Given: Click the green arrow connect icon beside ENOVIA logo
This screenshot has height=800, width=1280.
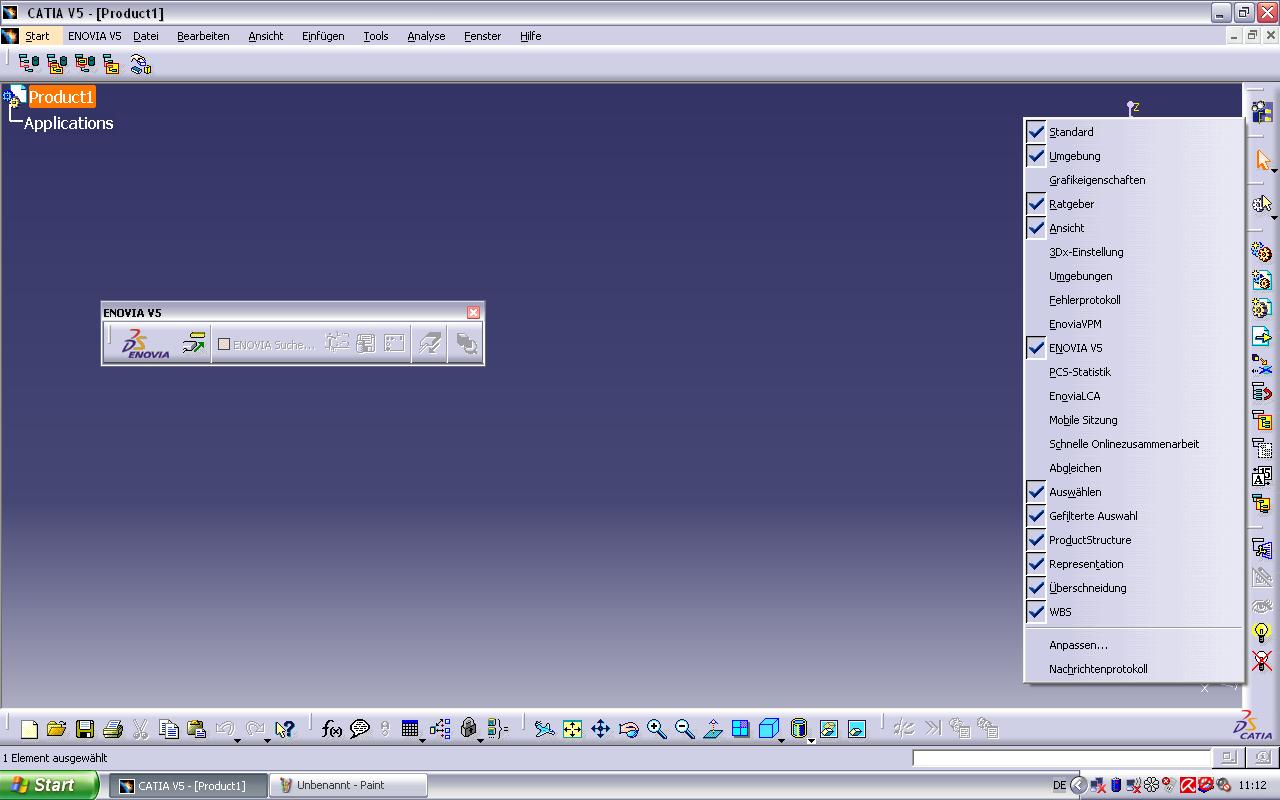Looking at the screenshot, I should click(x=193, y=344).
